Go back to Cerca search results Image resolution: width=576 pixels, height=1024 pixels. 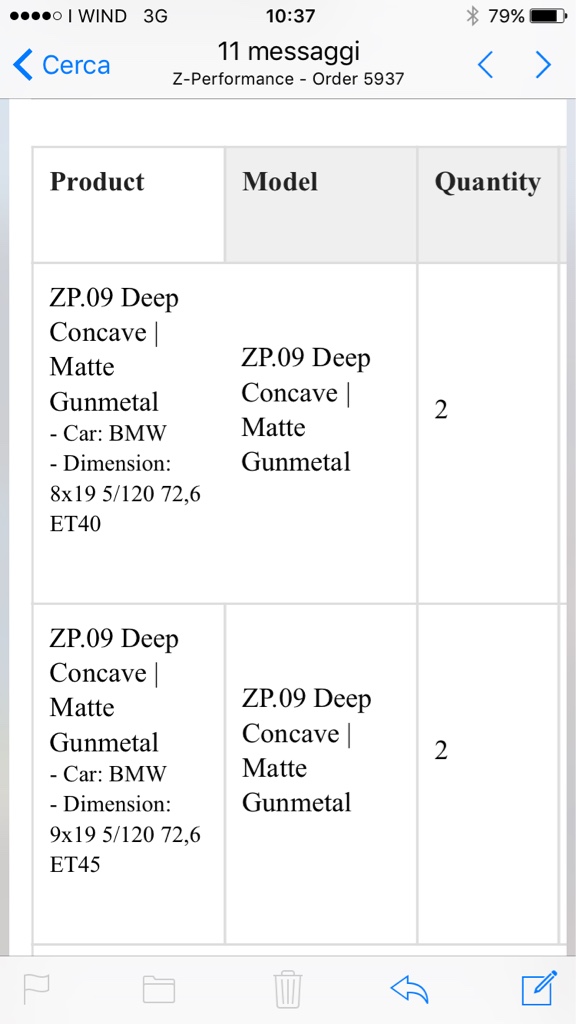click(x=61, y=65)
